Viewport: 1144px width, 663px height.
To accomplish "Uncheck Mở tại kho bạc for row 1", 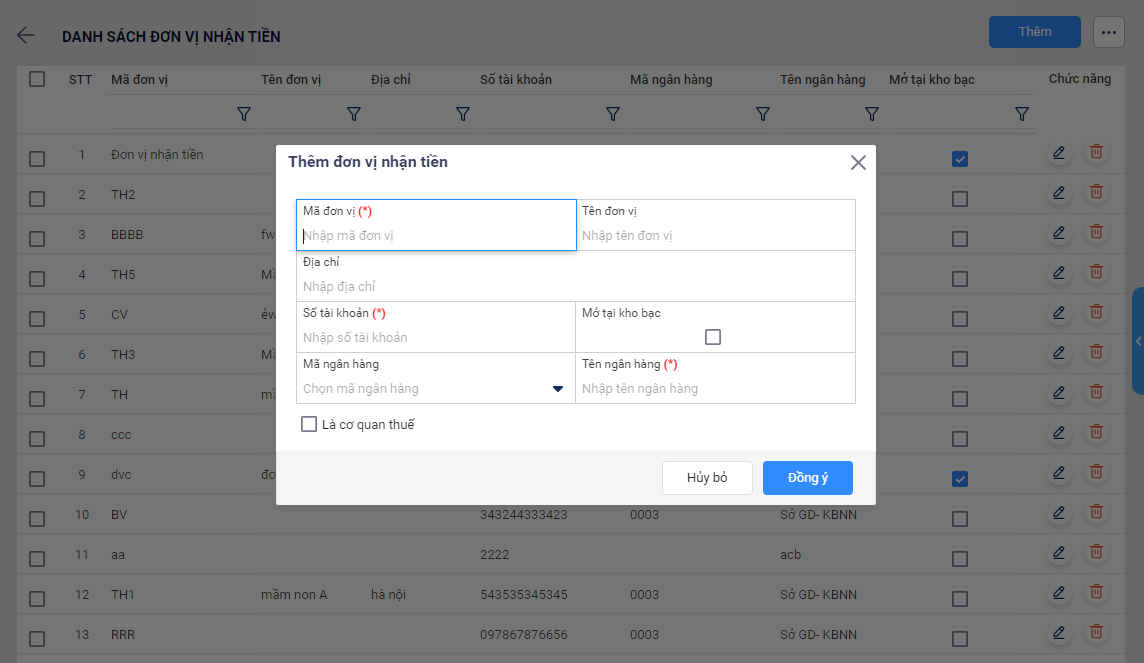I will pyautogui.click(x=960, y=159).
